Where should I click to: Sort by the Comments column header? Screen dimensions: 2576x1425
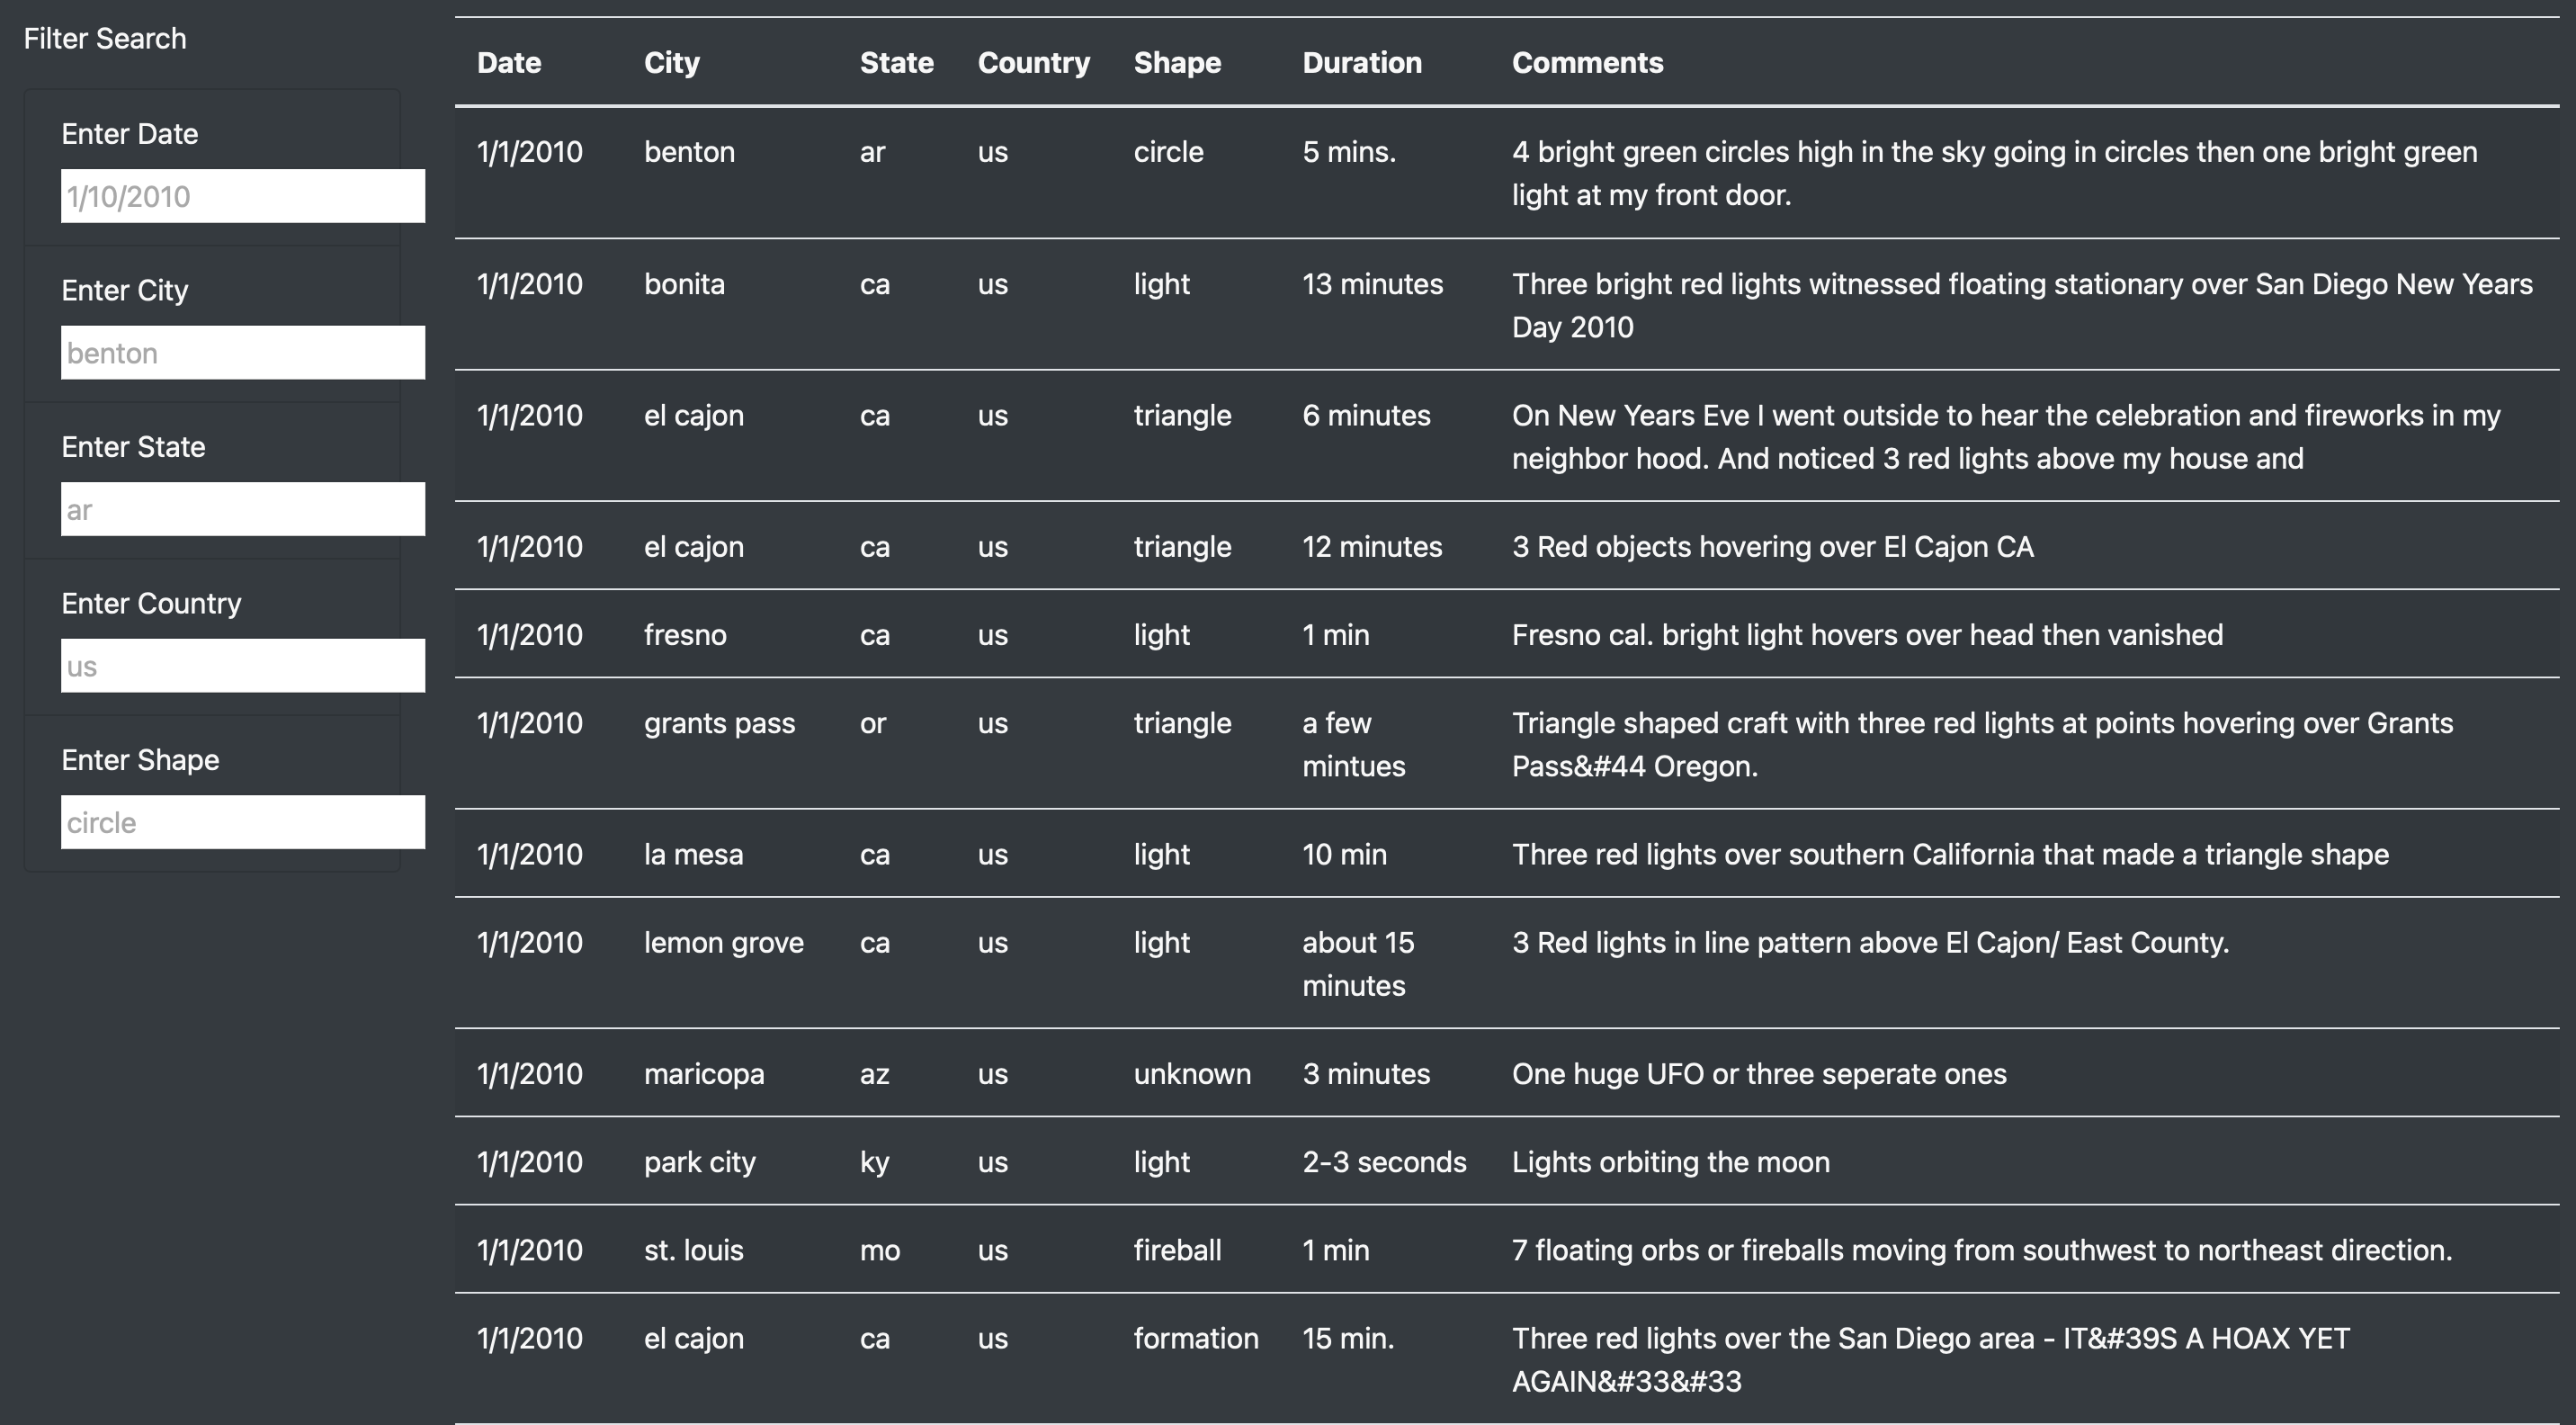[1587, 62]
